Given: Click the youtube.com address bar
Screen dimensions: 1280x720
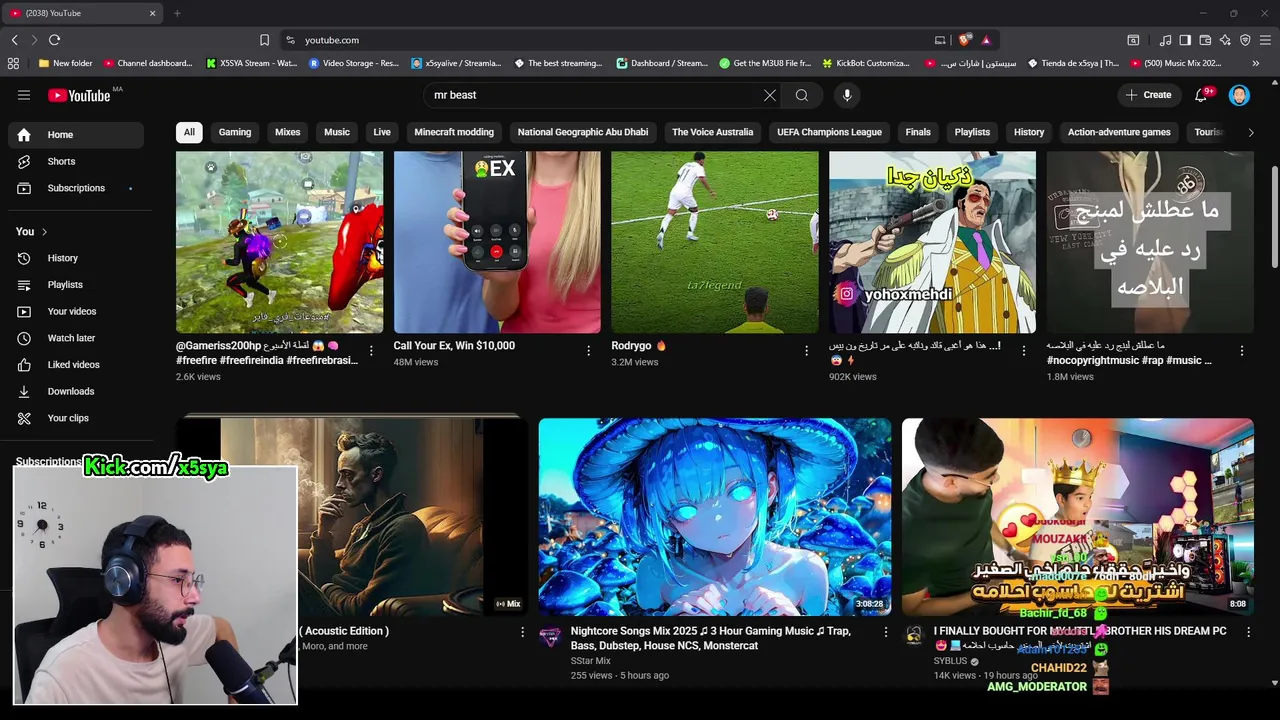Looking at the screenshot, I should 610,40.
